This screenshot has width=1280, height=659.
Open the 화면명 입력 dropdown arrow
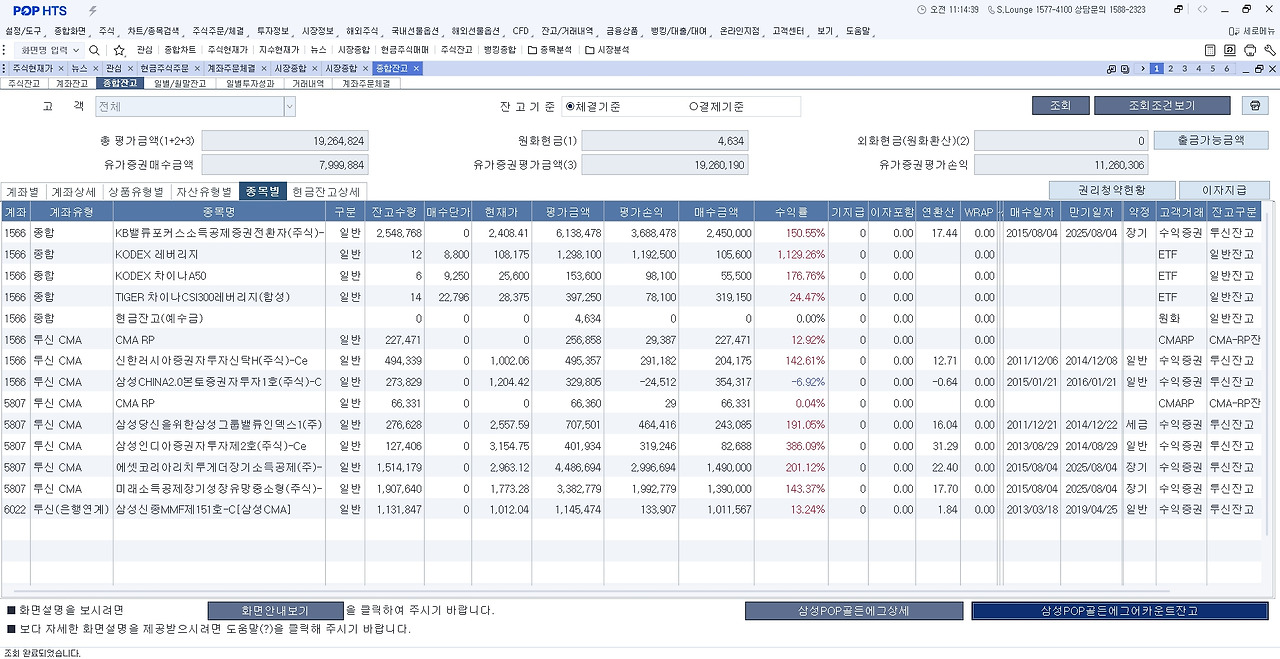pyautogui.click(x=76, y=50)
